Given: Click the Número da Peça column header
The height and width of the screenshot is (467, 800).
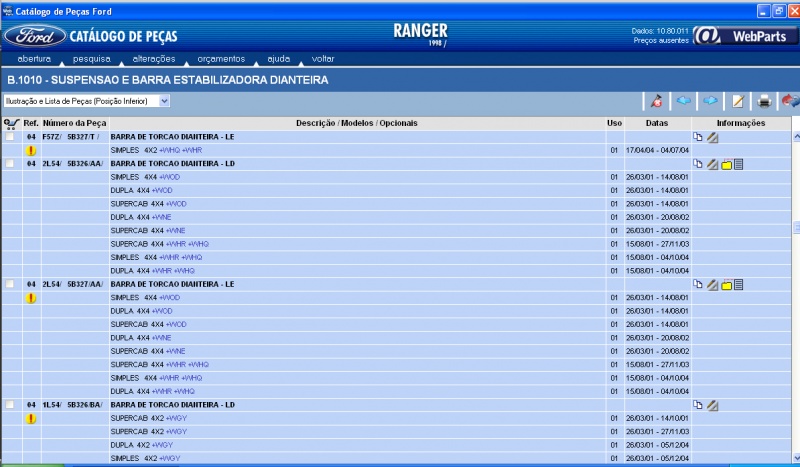Looking at the screenshot, I should [74, 123].
